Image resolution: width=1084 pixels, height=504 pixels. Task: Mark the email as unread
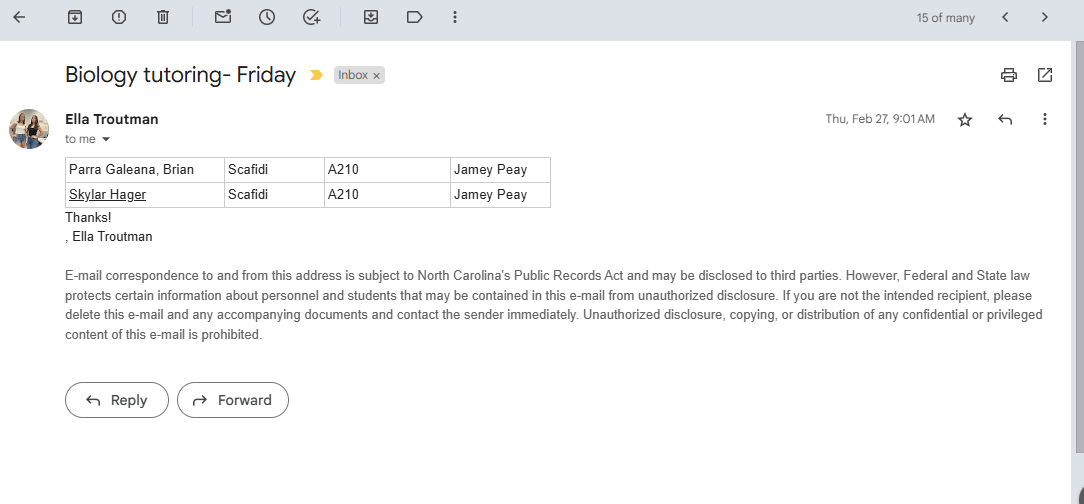tap(223, 17)
